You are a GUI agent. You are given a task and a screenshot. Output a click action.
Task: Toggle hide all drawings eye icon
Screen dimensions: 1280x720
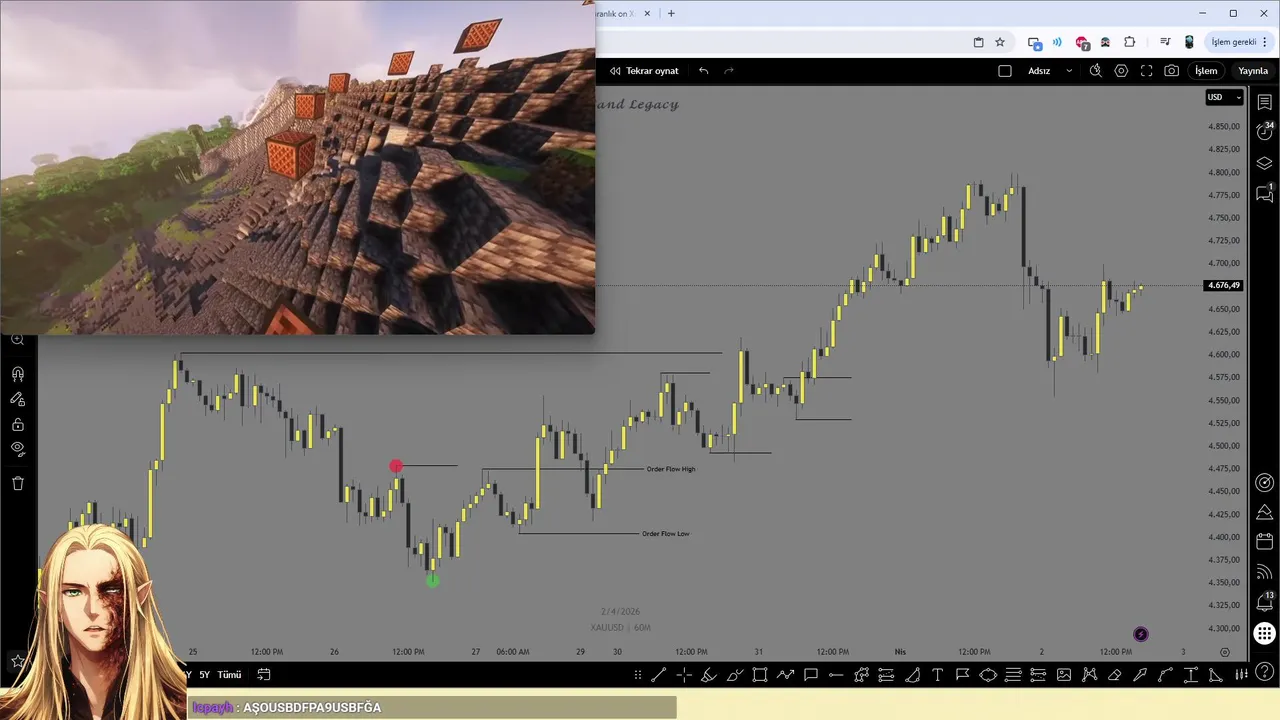pos(17,449)
